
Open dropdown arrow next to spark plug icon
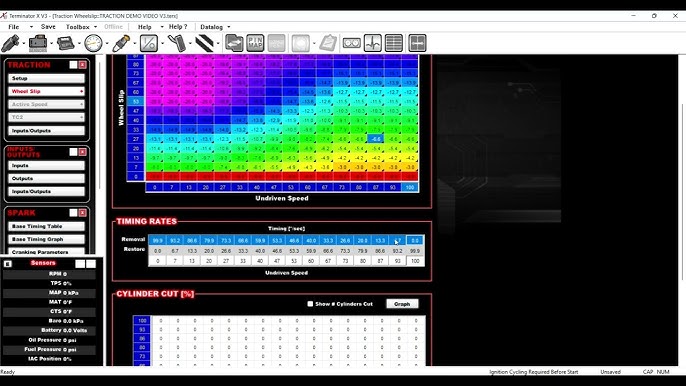point(134,44)
